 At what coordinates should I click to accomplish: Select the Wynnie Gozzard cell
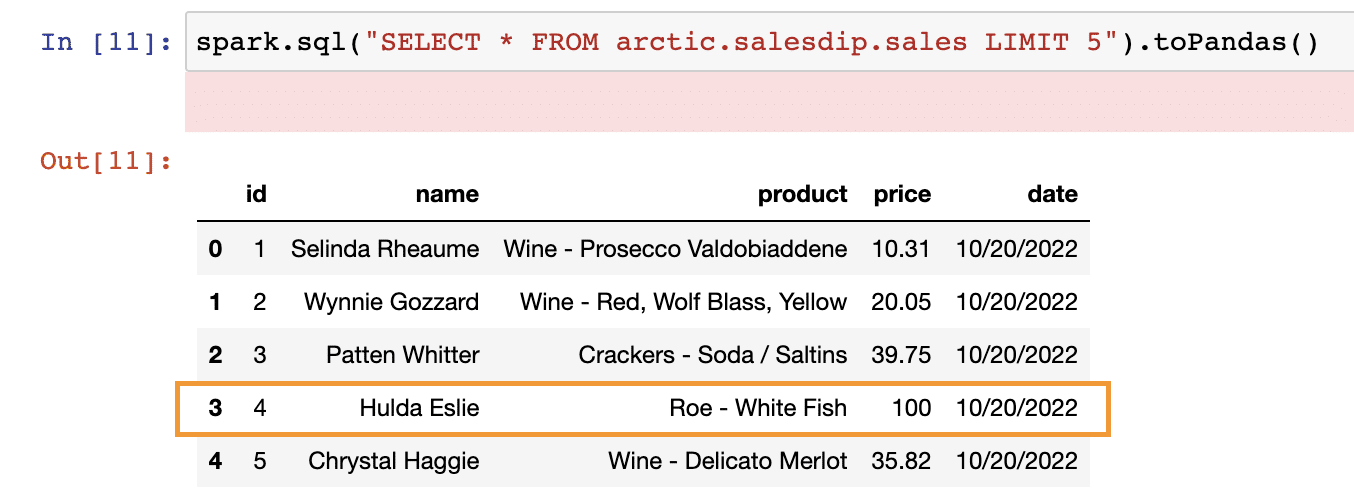point(392,301)
